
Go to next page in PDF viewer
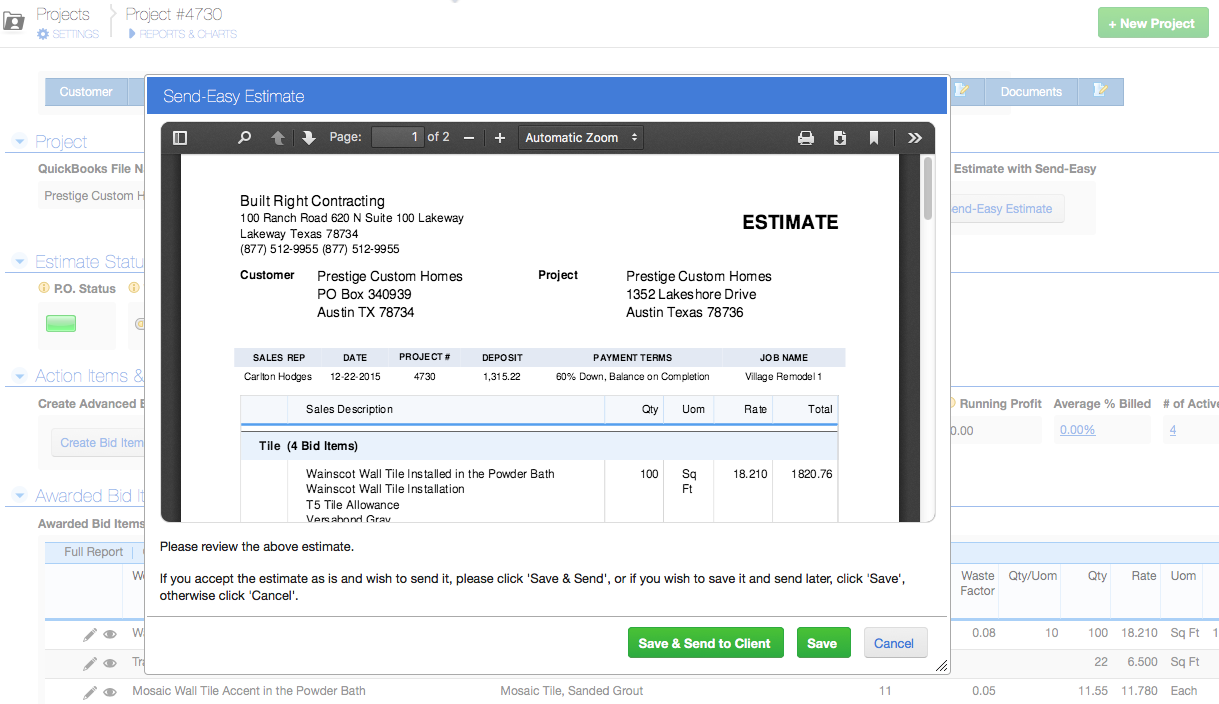[x=308, y=138]
